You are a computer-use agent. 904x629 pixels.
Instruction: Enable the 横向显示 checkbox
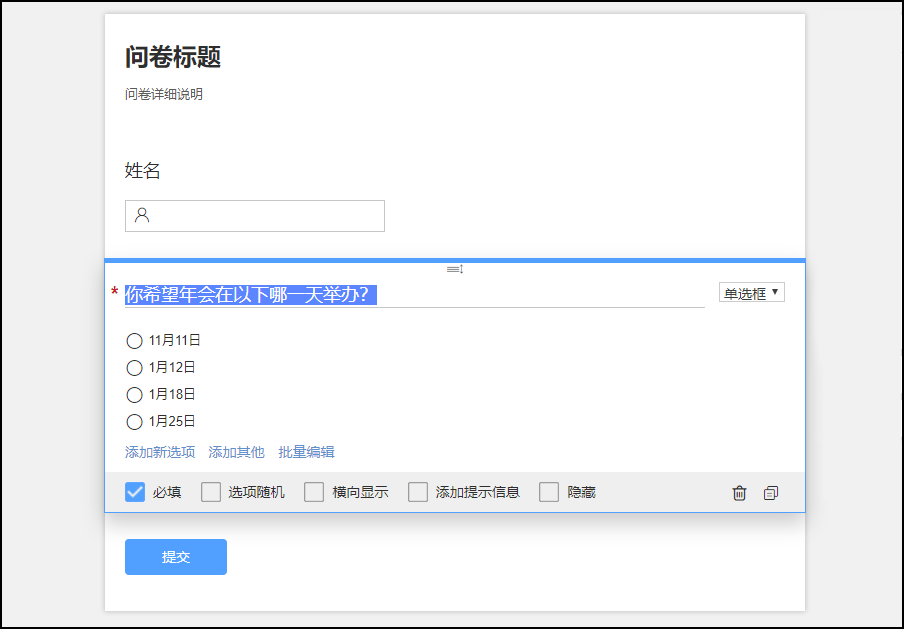314,492
